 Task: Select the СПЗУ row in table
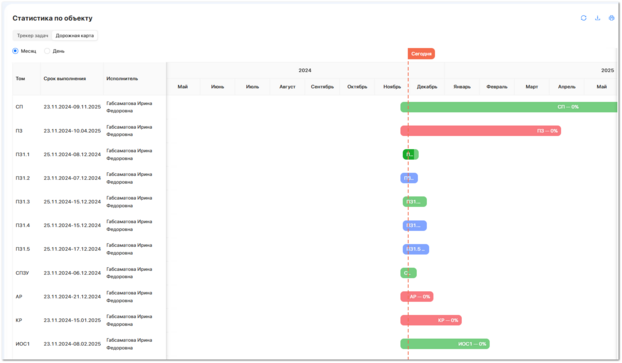(x=89, y=273)
